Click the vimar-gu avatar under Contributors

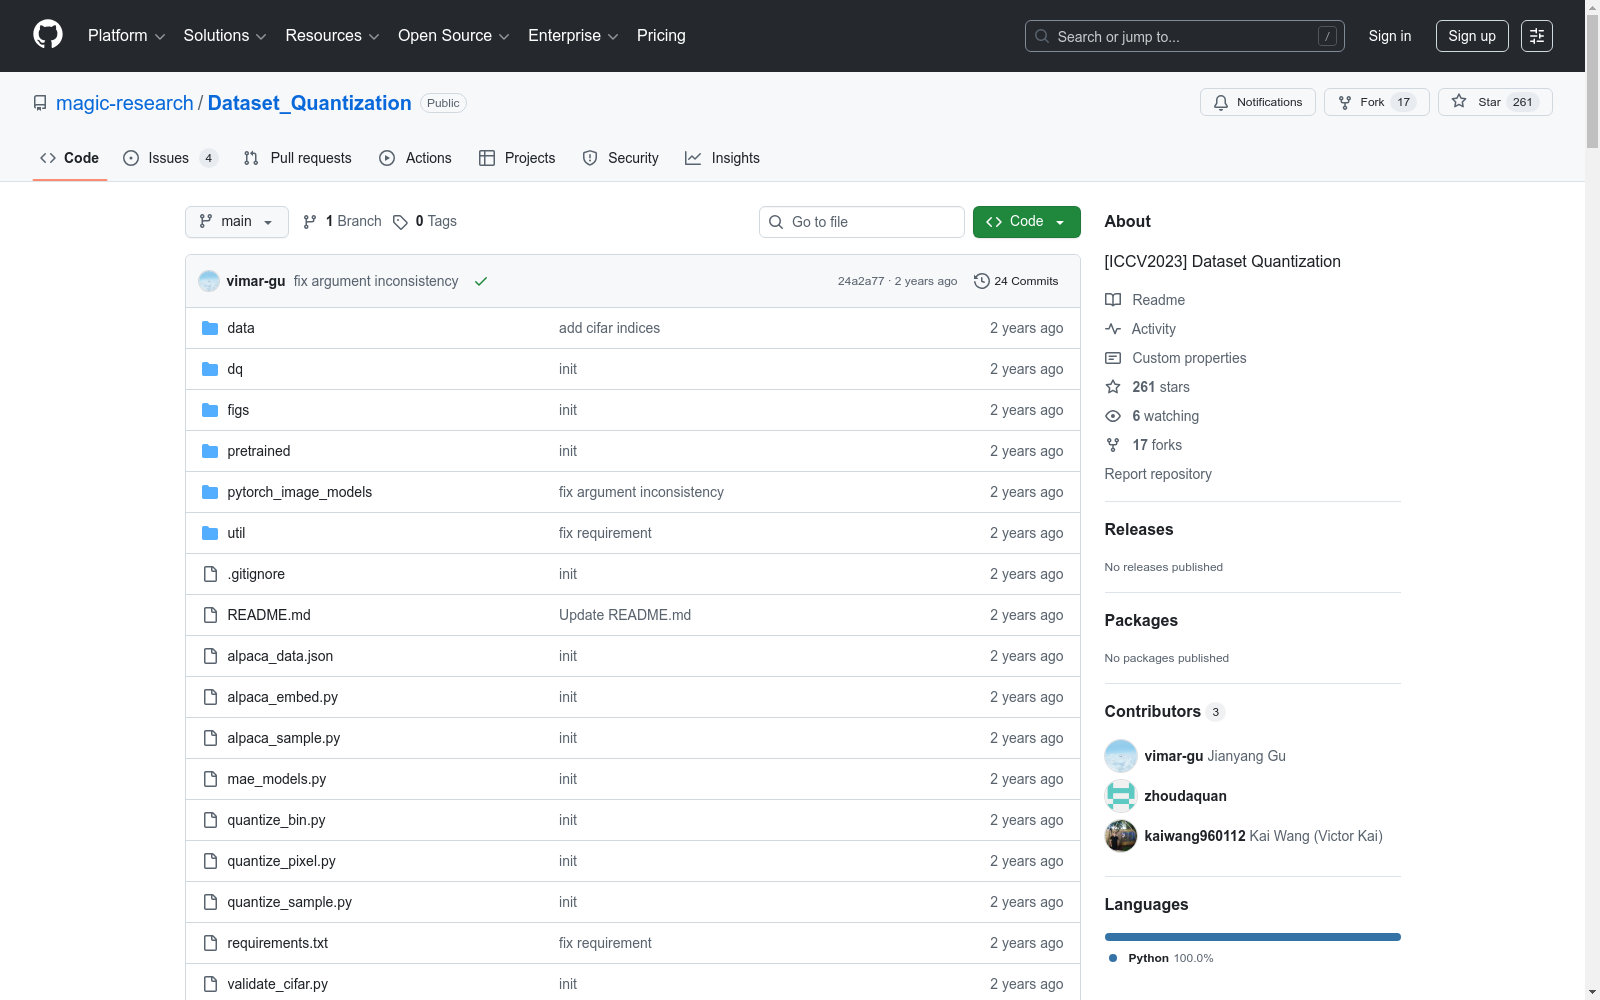point(1121,756)
